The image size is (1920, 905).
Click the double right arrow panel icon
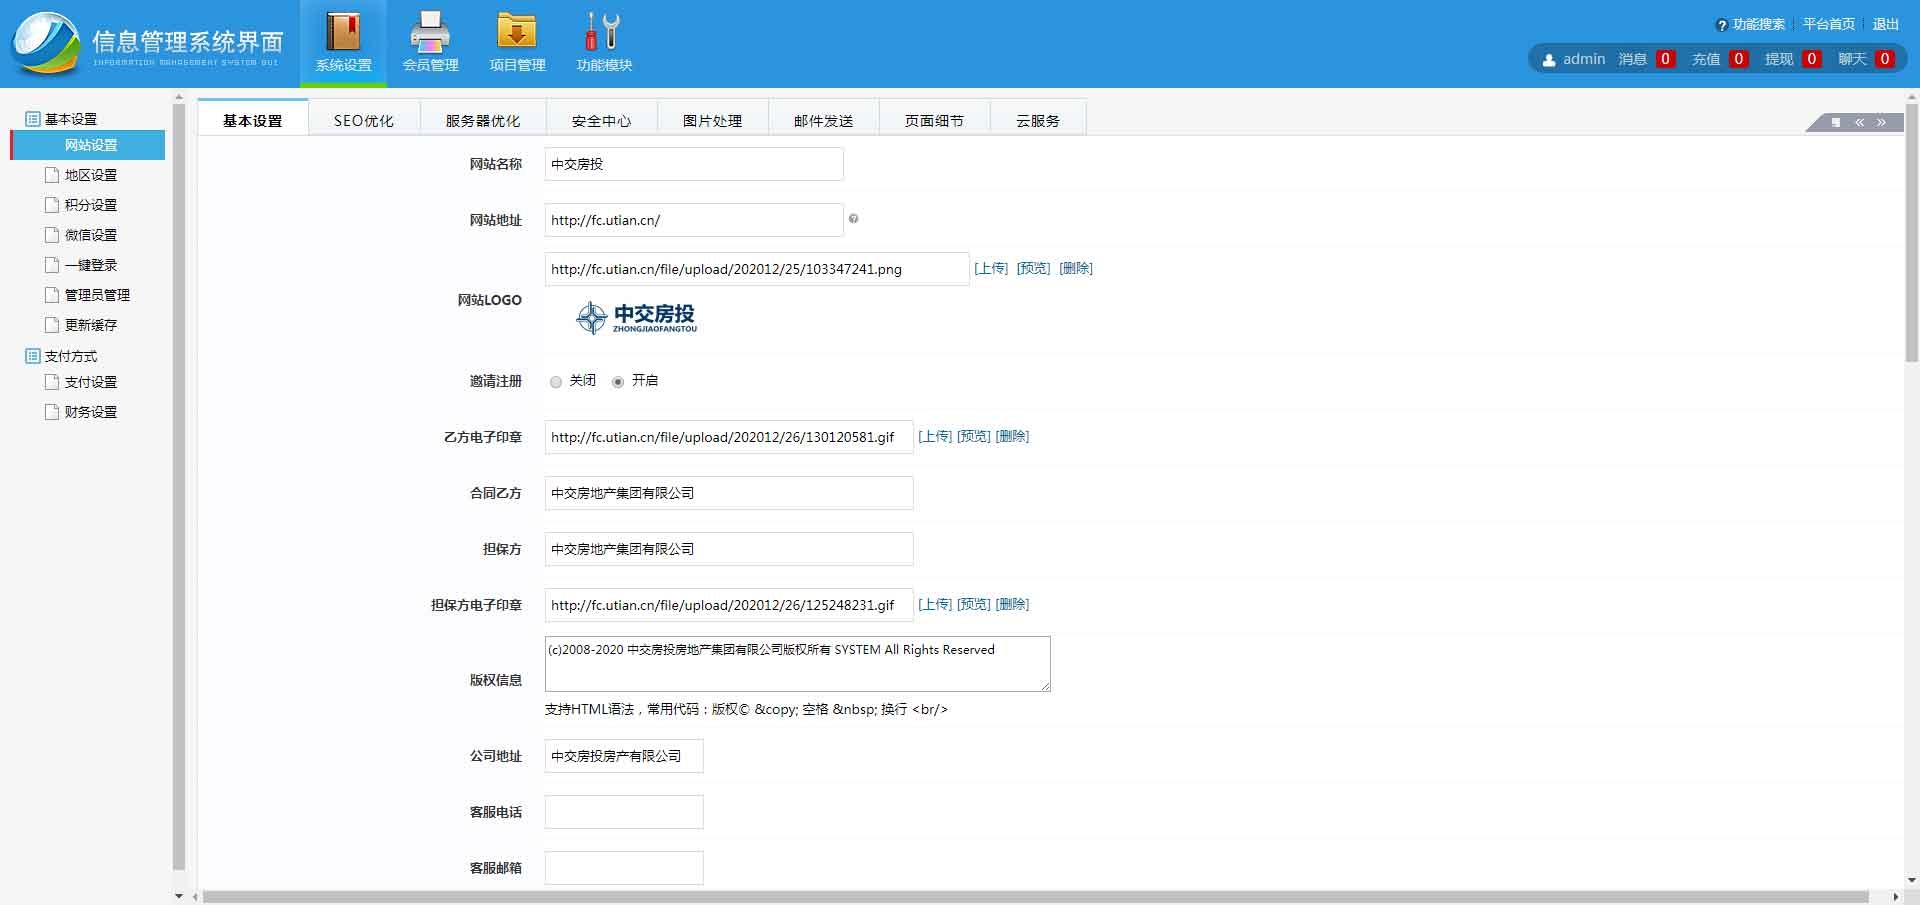(1881, 122)
